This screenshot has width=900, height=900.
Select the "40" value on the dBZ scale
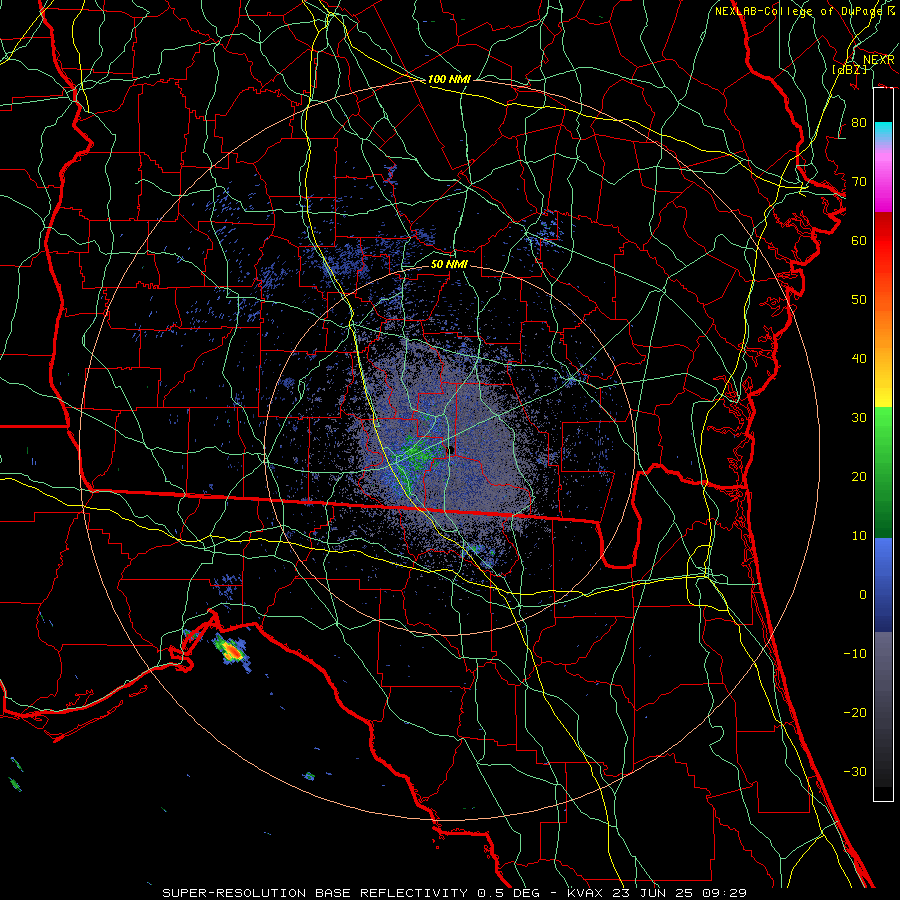pos(859,359)
